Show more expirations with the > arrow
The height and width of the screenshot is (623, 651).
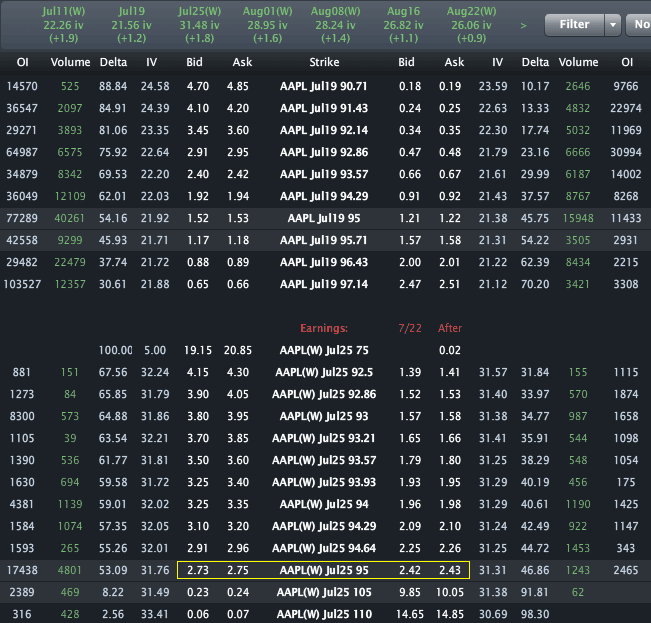(x=524, y=25)
